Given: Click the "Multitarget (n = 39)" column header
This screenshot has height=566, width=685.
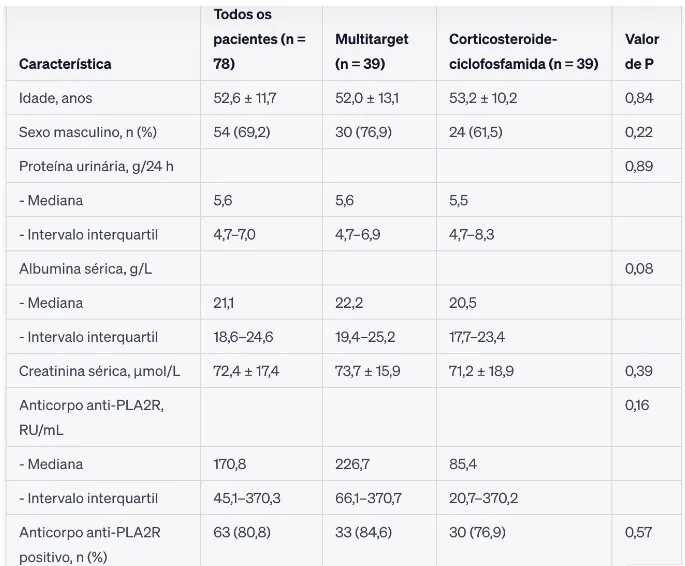Looking at the screenshot, I should tap(372, 51).
